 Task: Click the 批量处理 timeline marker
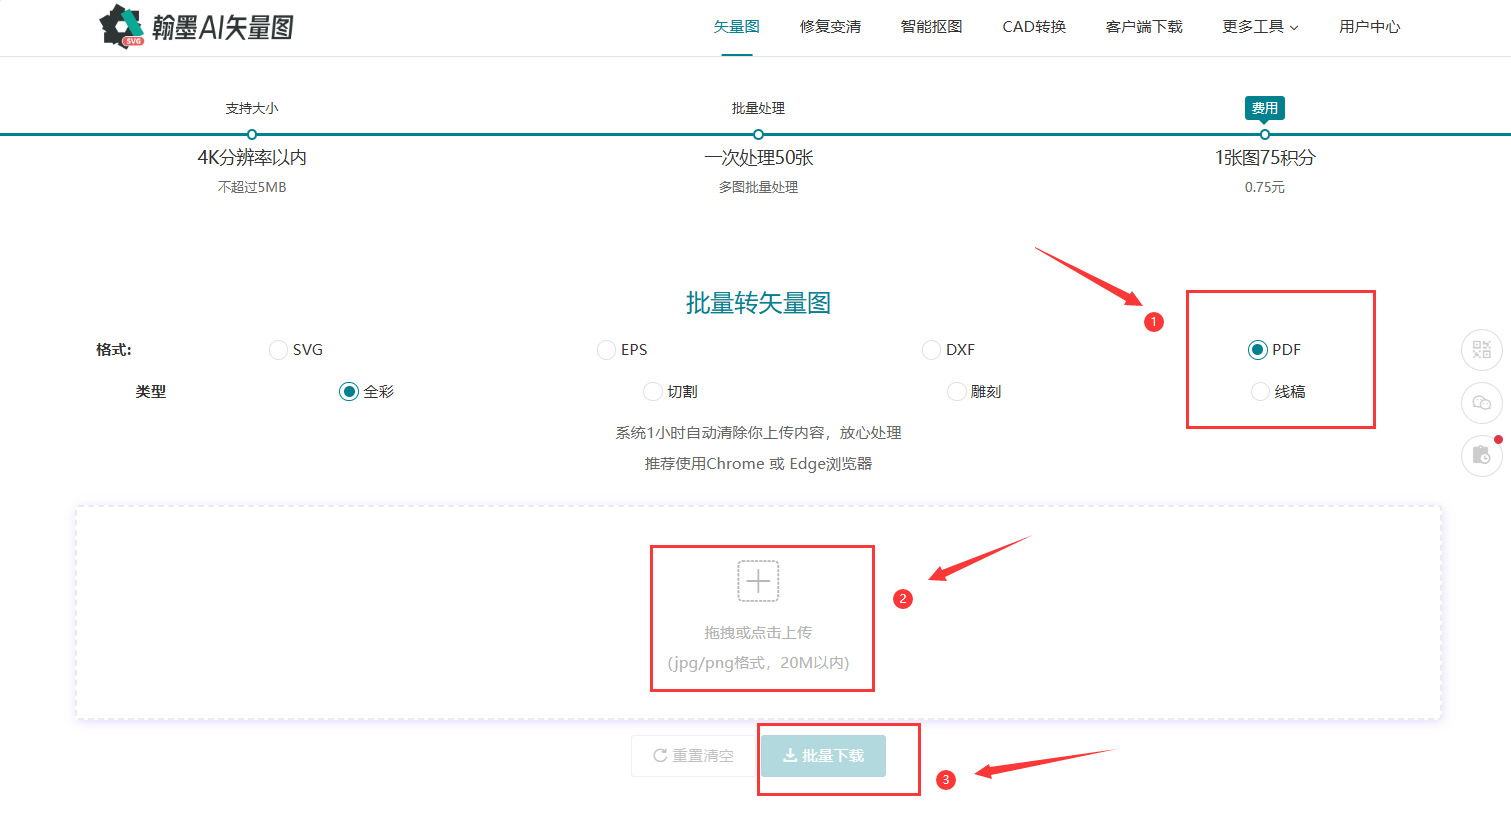[x=758, y=134]
